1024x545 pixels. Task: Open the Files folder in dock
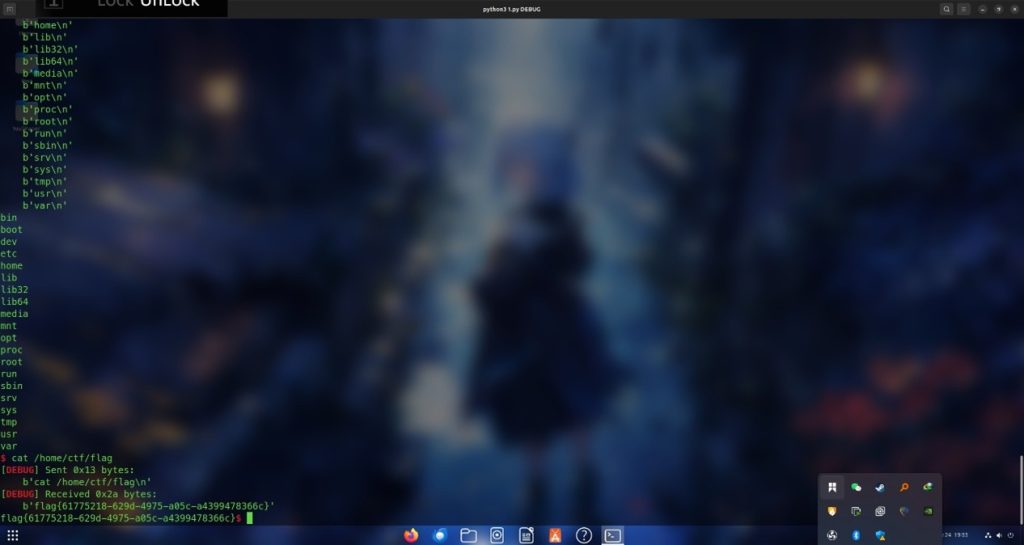point(468,535)
